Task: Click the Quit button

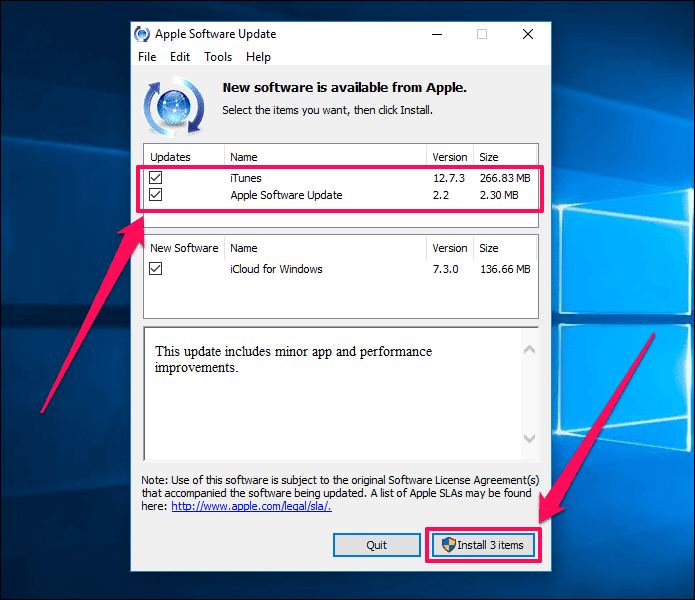Action: point(377,545)
